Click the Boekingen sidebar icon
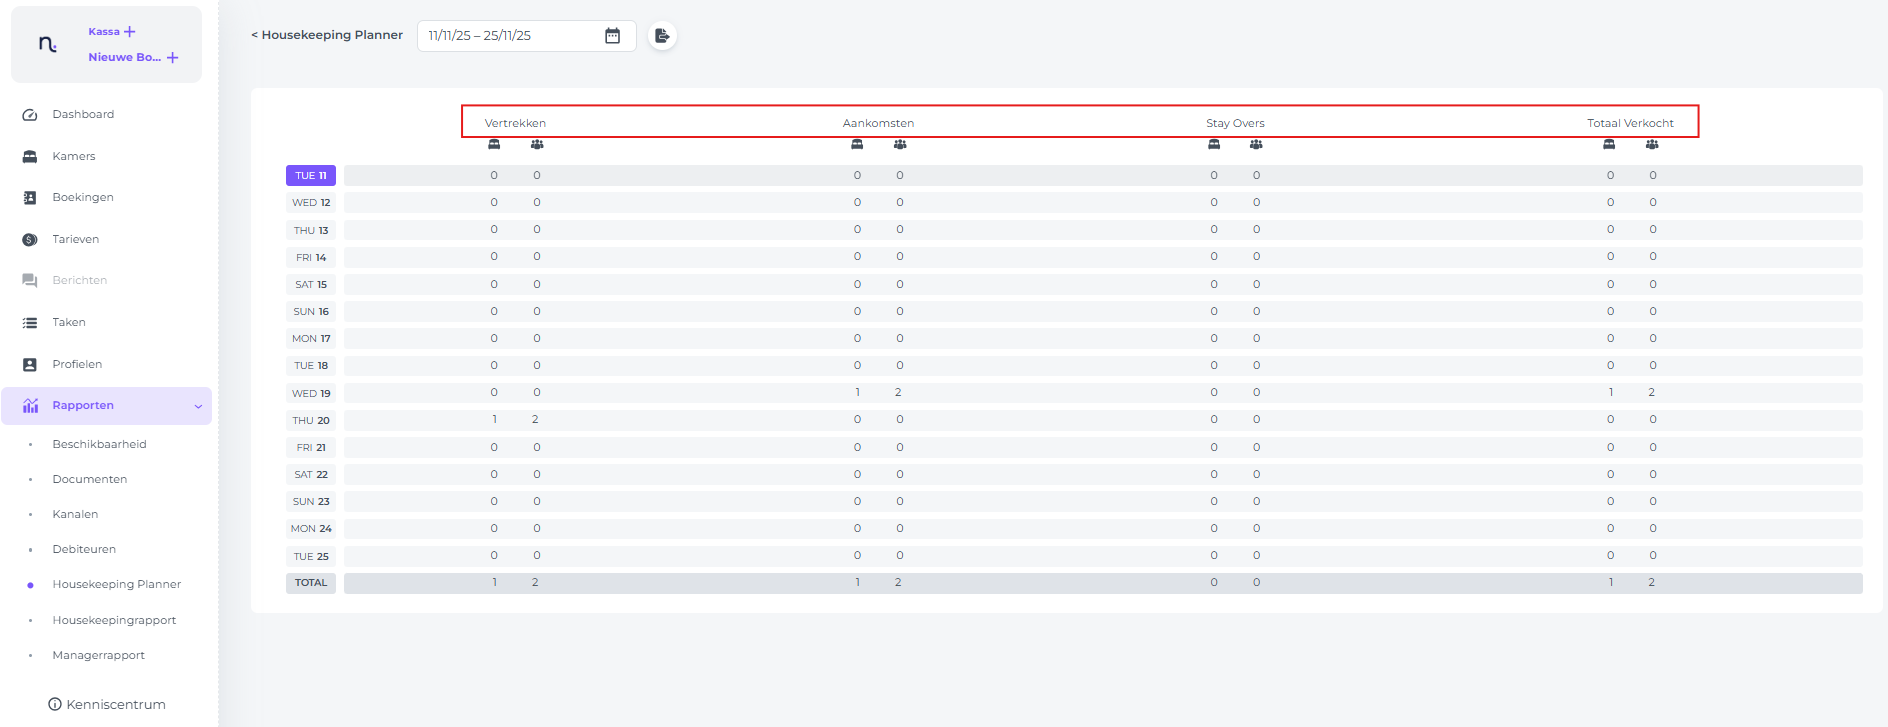 point(30,198)
